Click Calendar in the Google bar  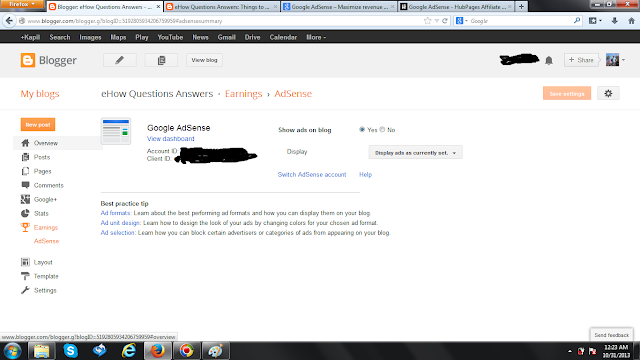coord(283,37)
